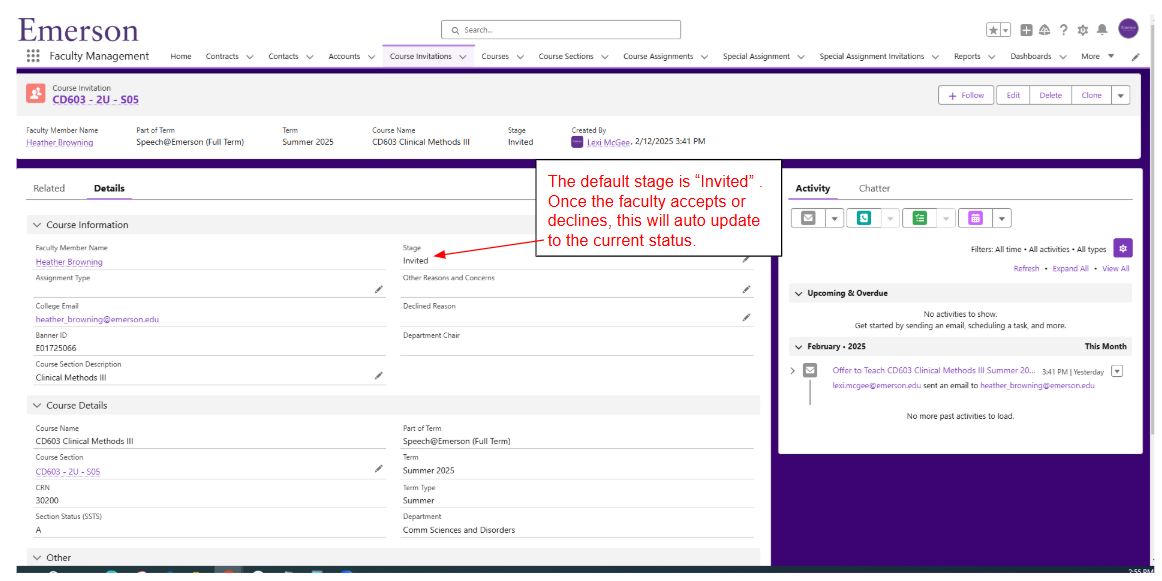Expand the Offer to Teach email entry
Viewport: 1162px width, 581px height.
coord(792,371)
